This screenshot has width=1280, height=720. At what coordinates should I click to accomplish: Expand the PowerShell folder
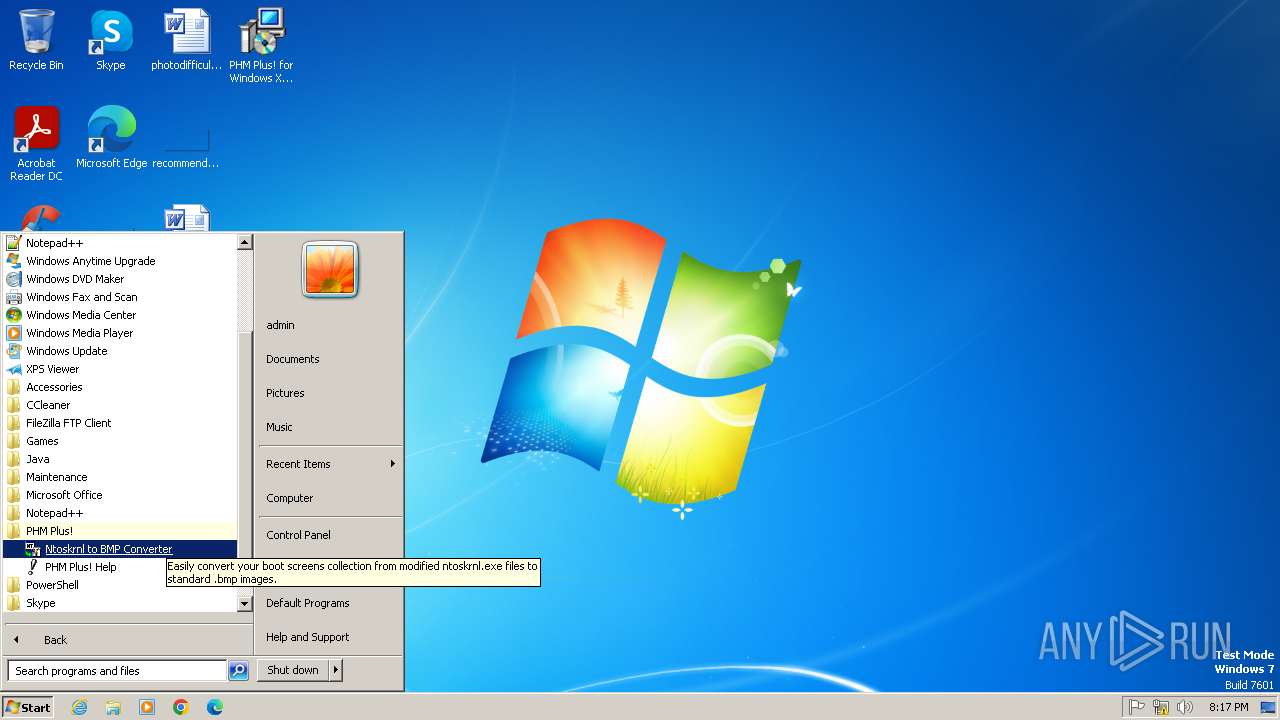(x=120, y=585)
